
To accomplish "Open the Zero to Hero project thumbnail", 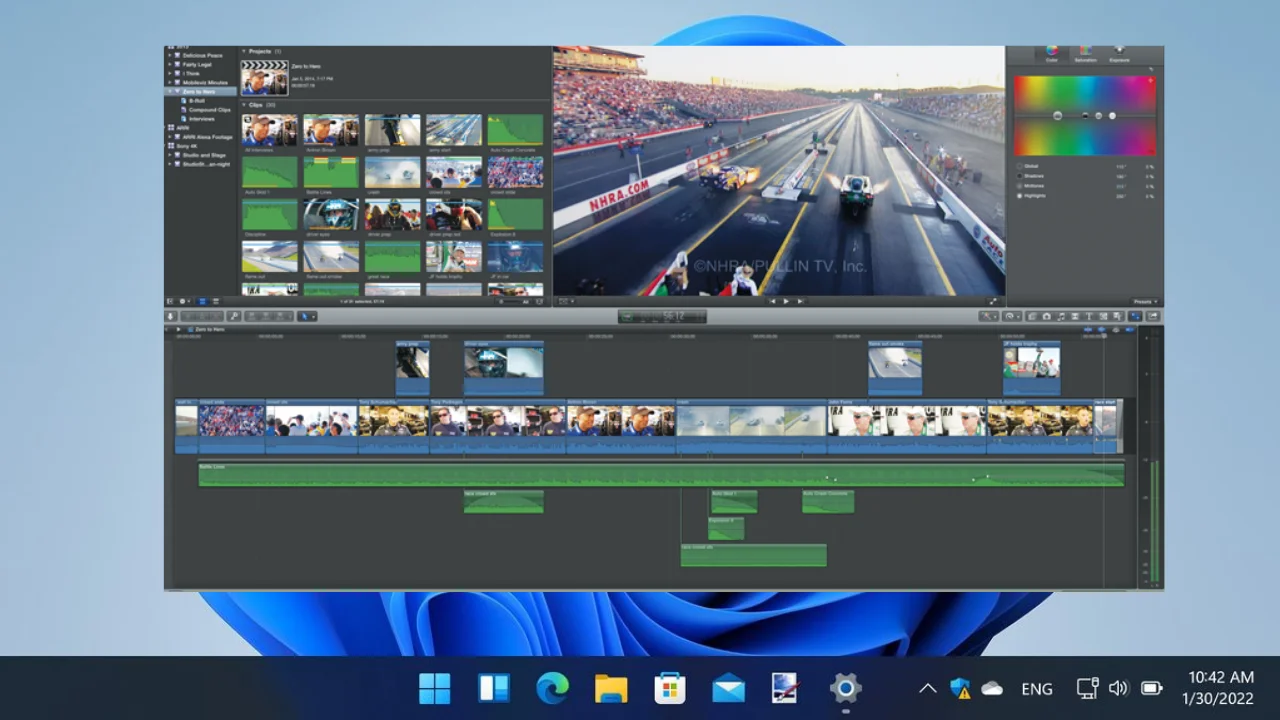I will tap(265, 78).
